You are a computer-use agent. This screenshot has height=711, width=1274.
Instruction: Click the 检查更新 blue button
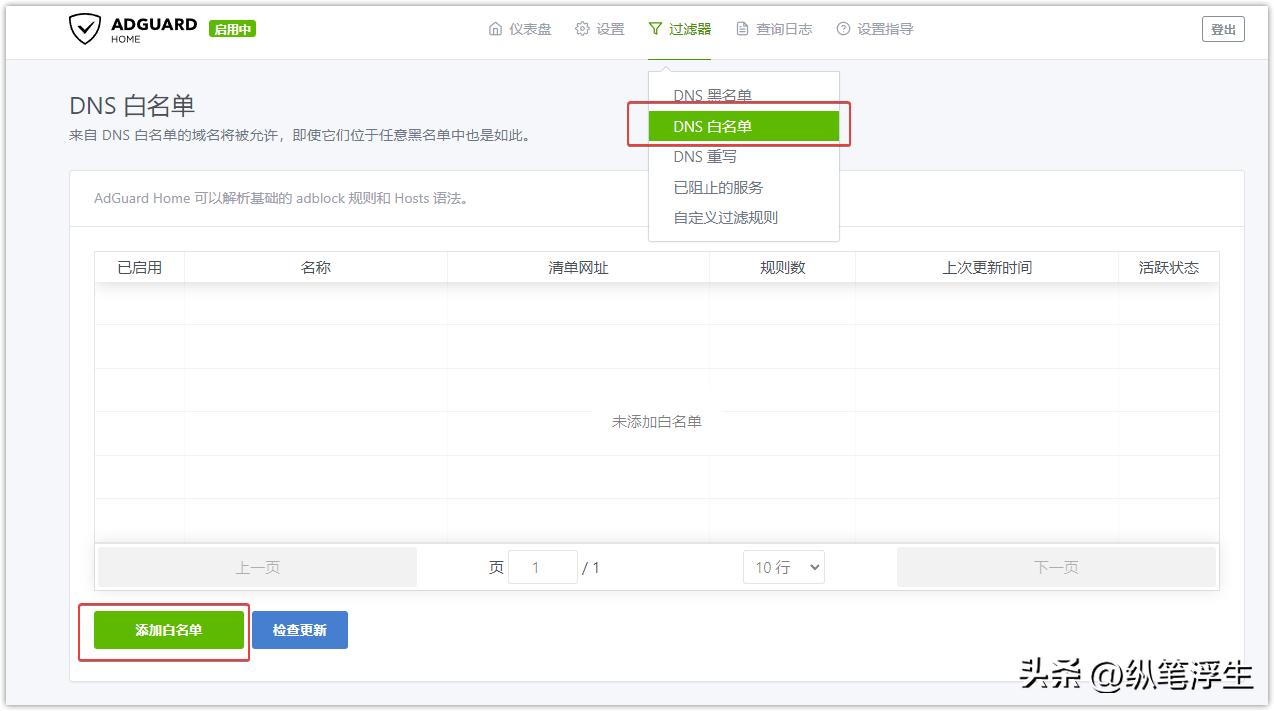pos(300,629)
